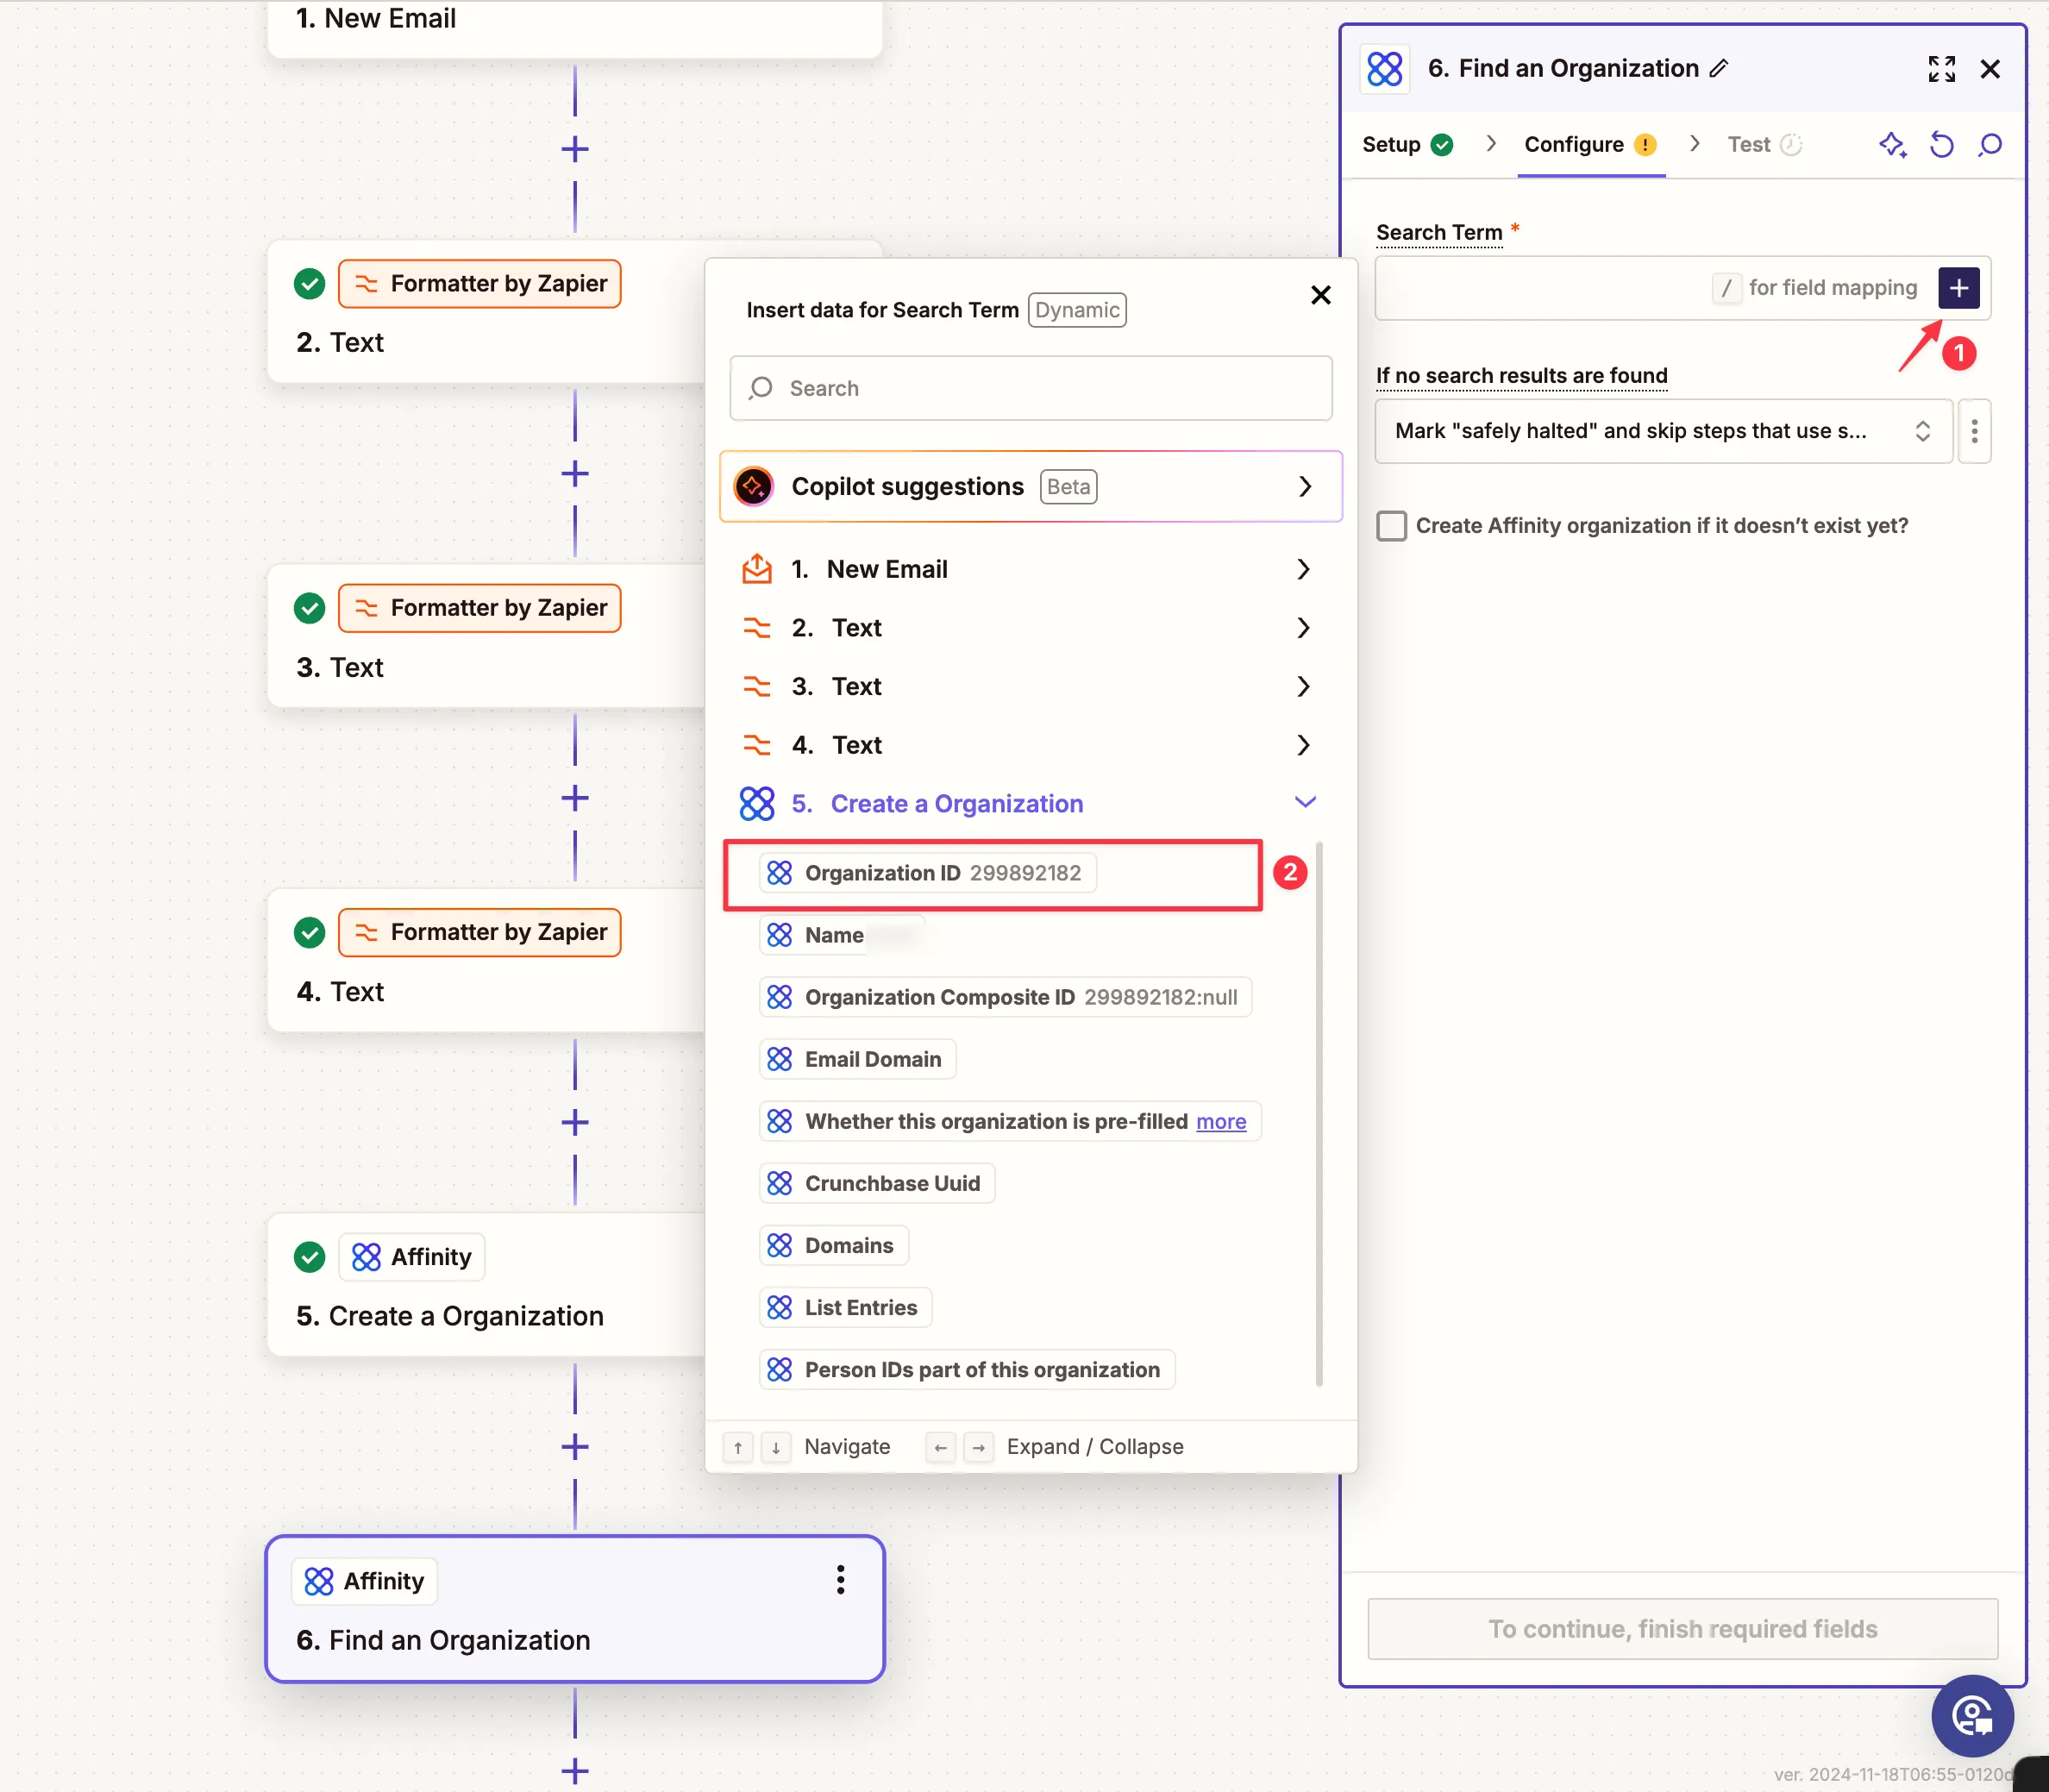Open three-dot menu on Find an Organization step
Screen dimensions: 2049x1792
point(840,1580)
